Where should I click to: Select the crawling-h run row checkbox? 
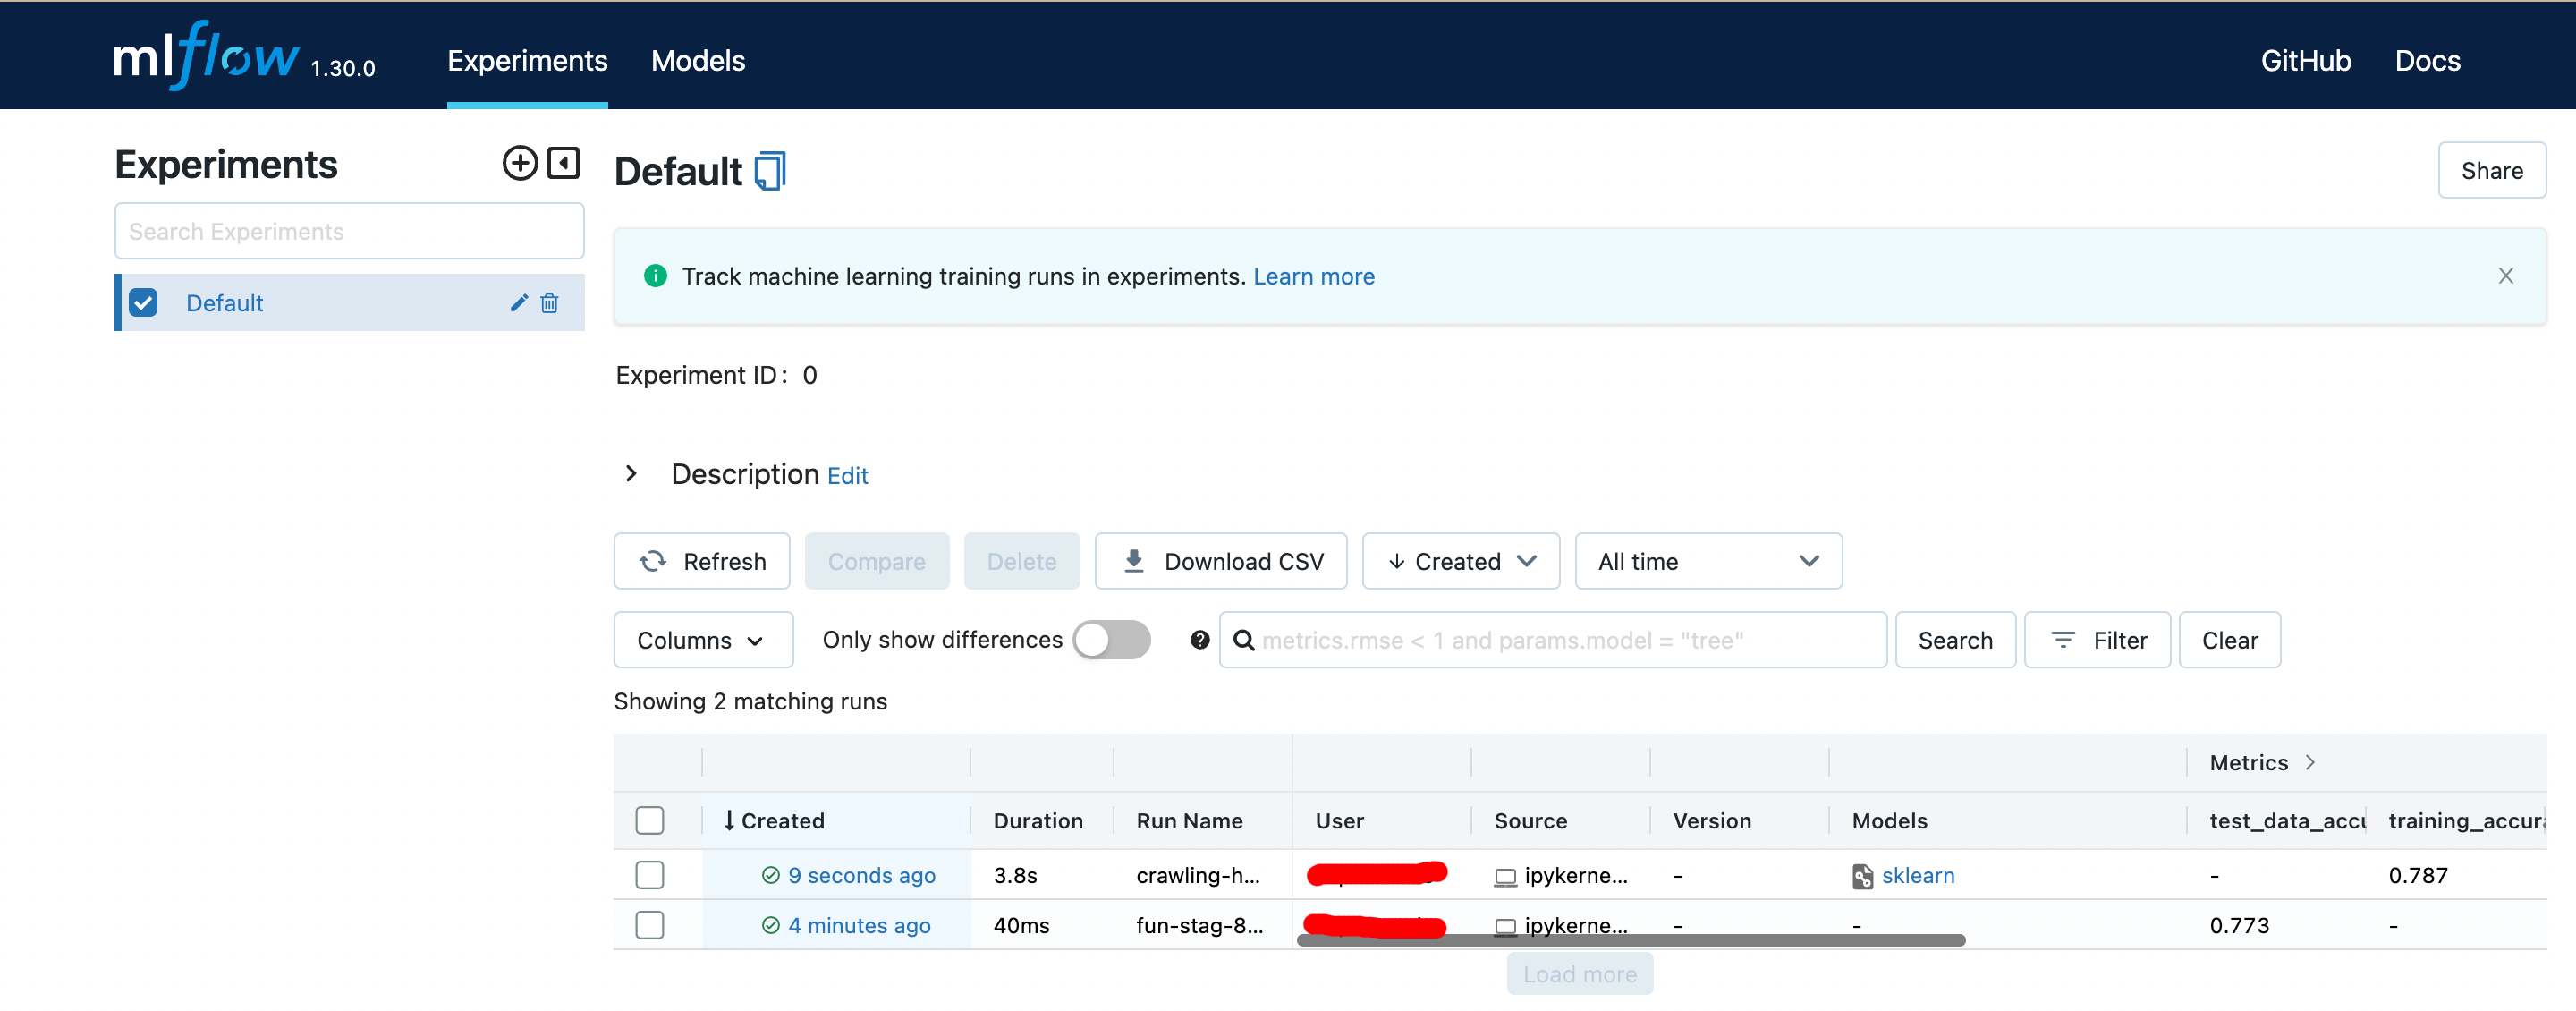click(x=649, y=875)
